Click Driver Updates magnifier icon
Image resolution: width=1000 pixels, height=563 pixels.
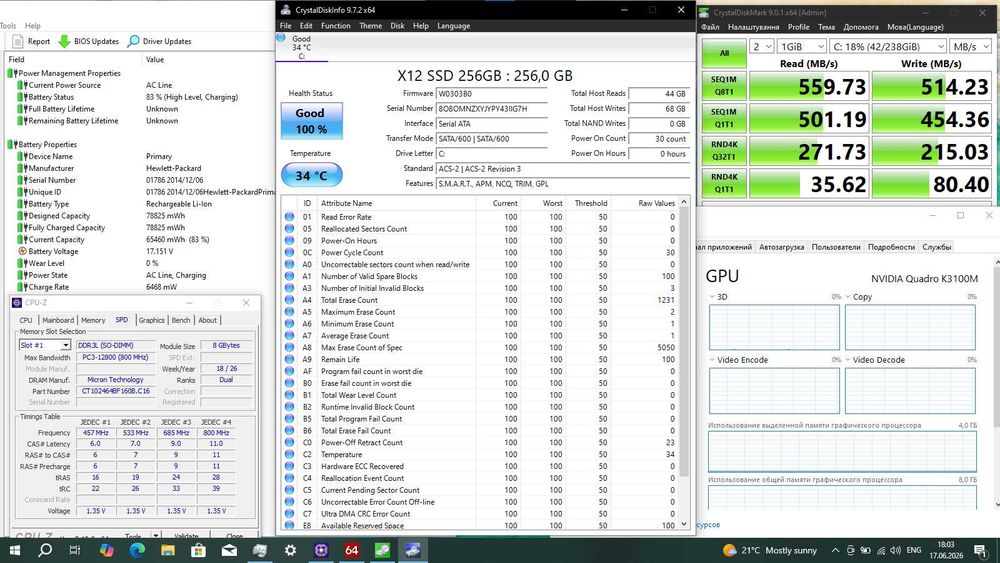pos(133,41)
